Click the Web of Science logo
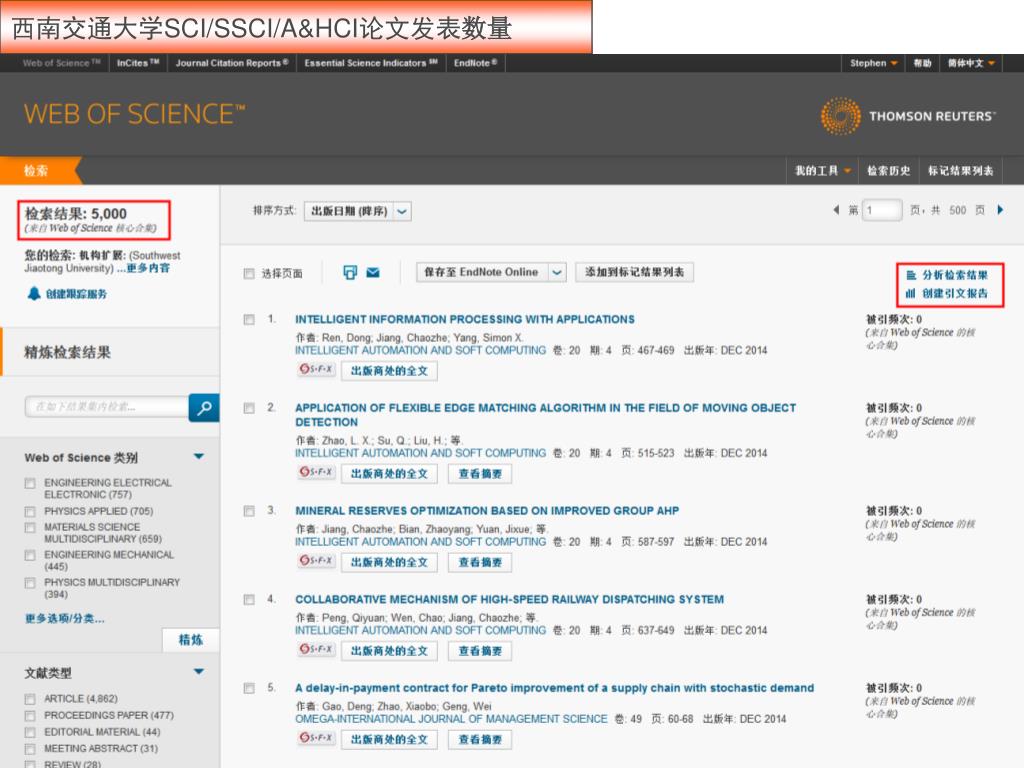1024x768 pixels. tap(135, 114)
